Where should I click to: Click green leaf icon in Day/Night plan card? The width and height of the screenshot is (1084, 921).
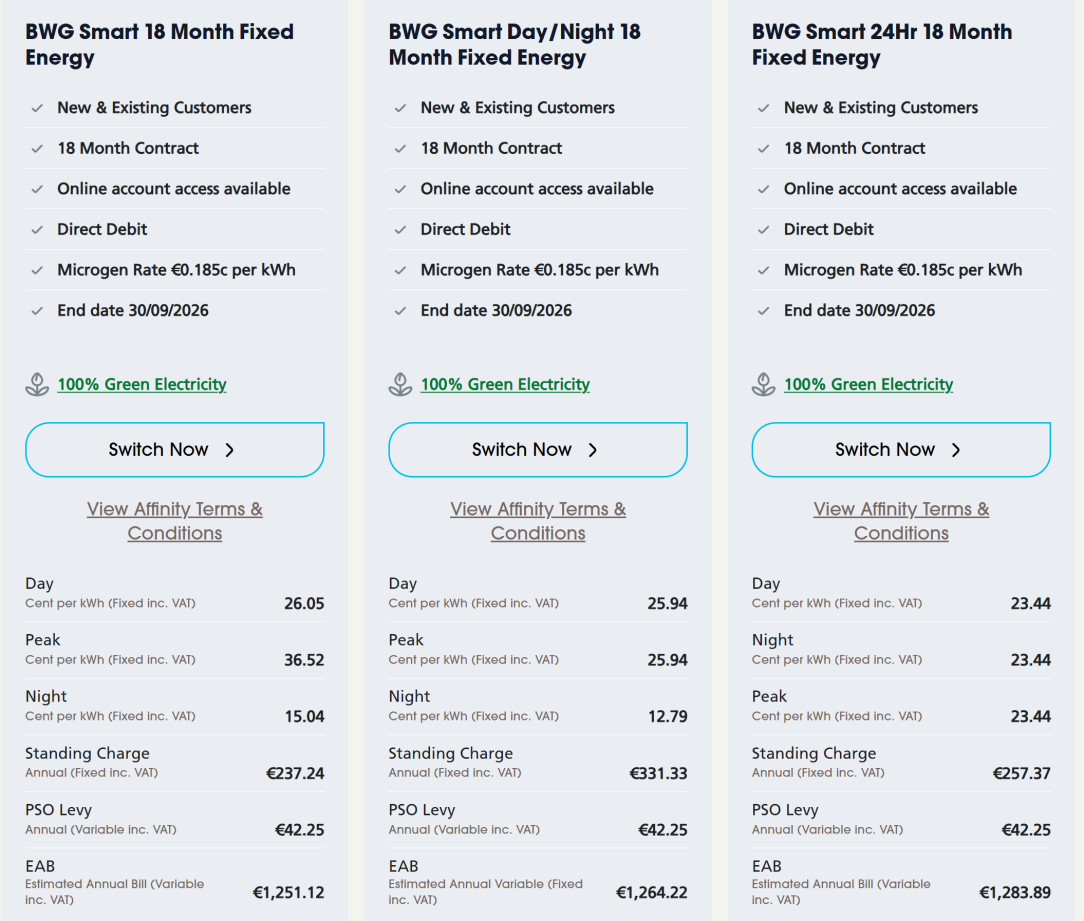400,384
